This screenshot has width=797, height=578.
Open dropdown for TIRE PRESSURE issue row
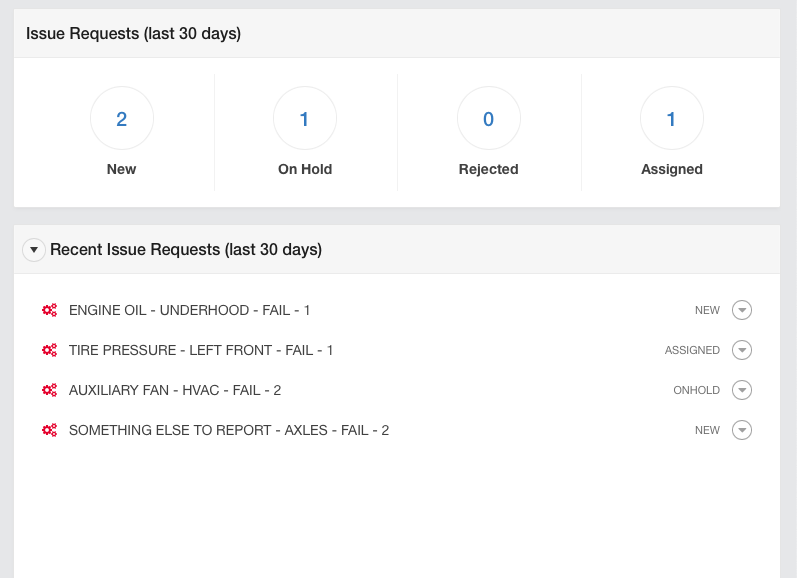[742, 350]
